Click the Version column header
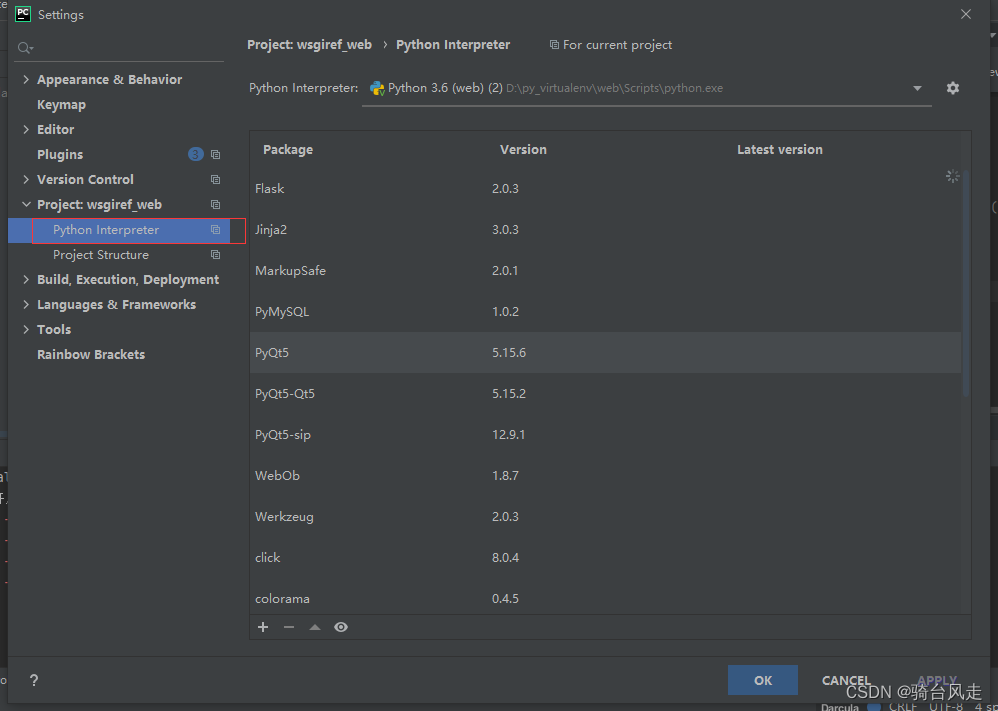The width and height of the screenshot is (998, 711). coord(523,150)
